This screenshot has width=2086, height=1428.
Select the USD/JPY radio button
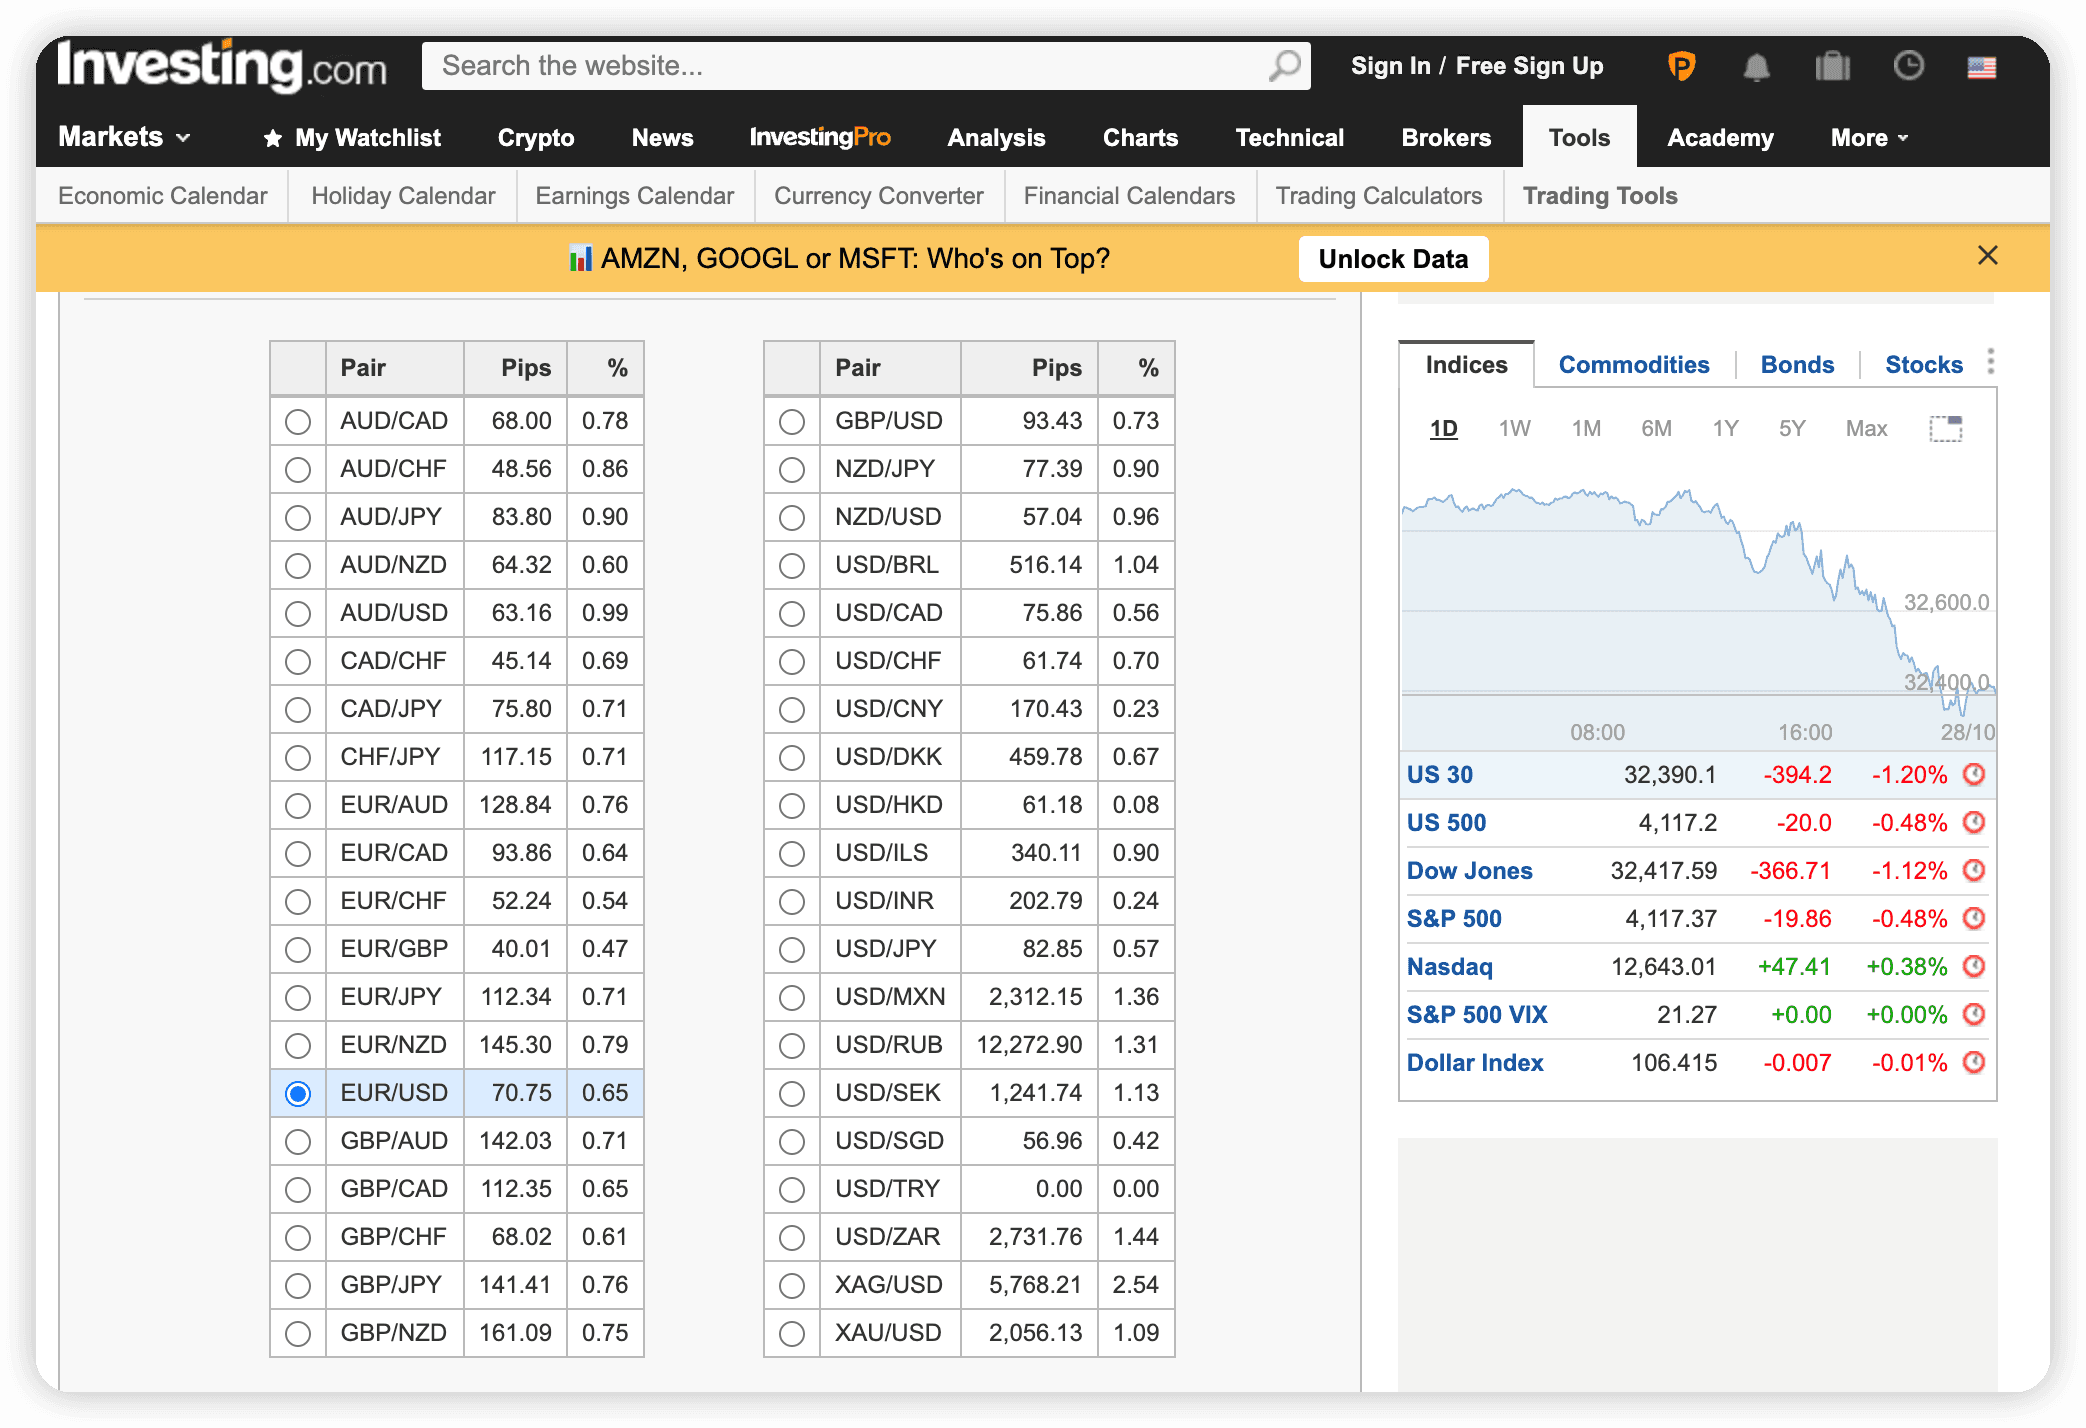[x=791, y=950]
